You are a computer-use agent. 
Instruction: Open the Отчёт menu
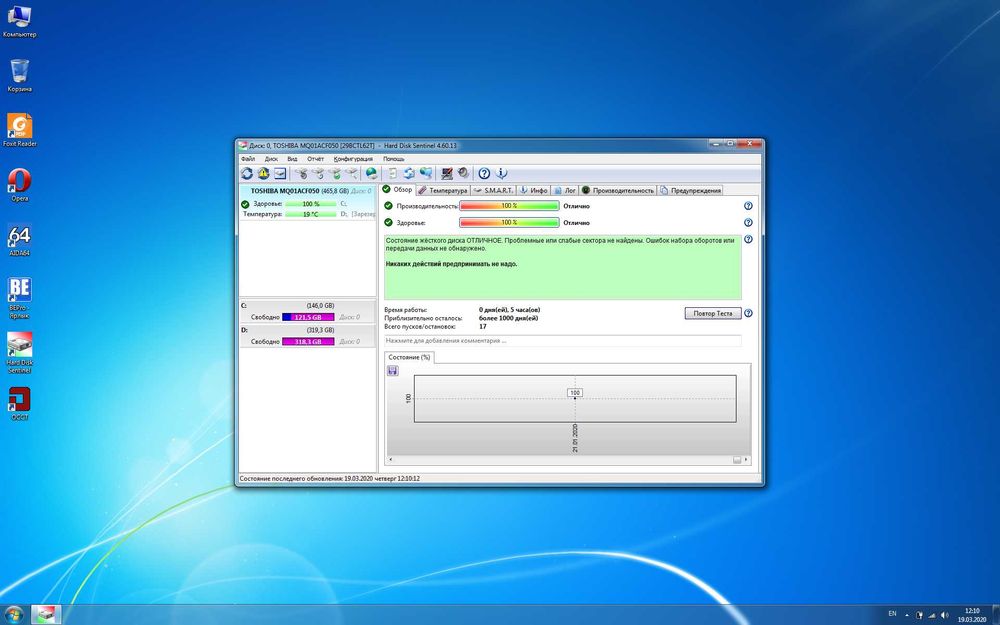[x=315, y=159]
